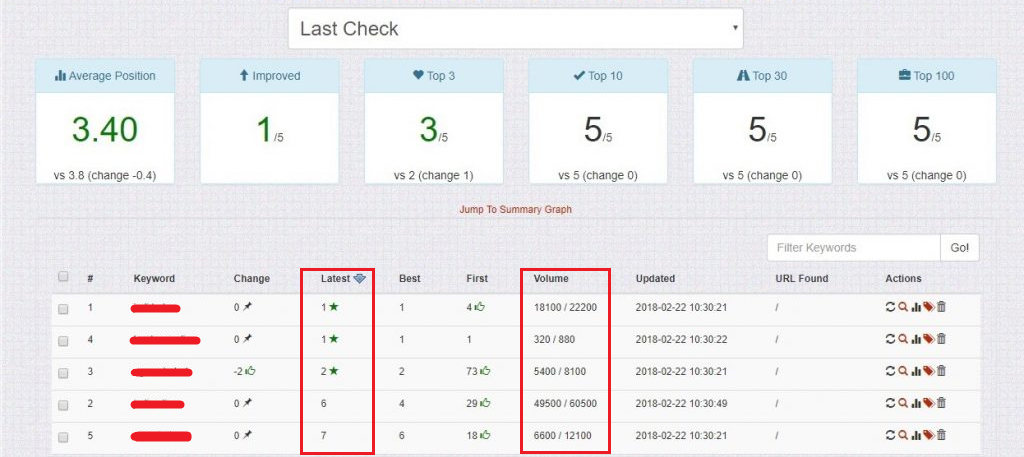Select the Top 3 card header

(434, 76)
